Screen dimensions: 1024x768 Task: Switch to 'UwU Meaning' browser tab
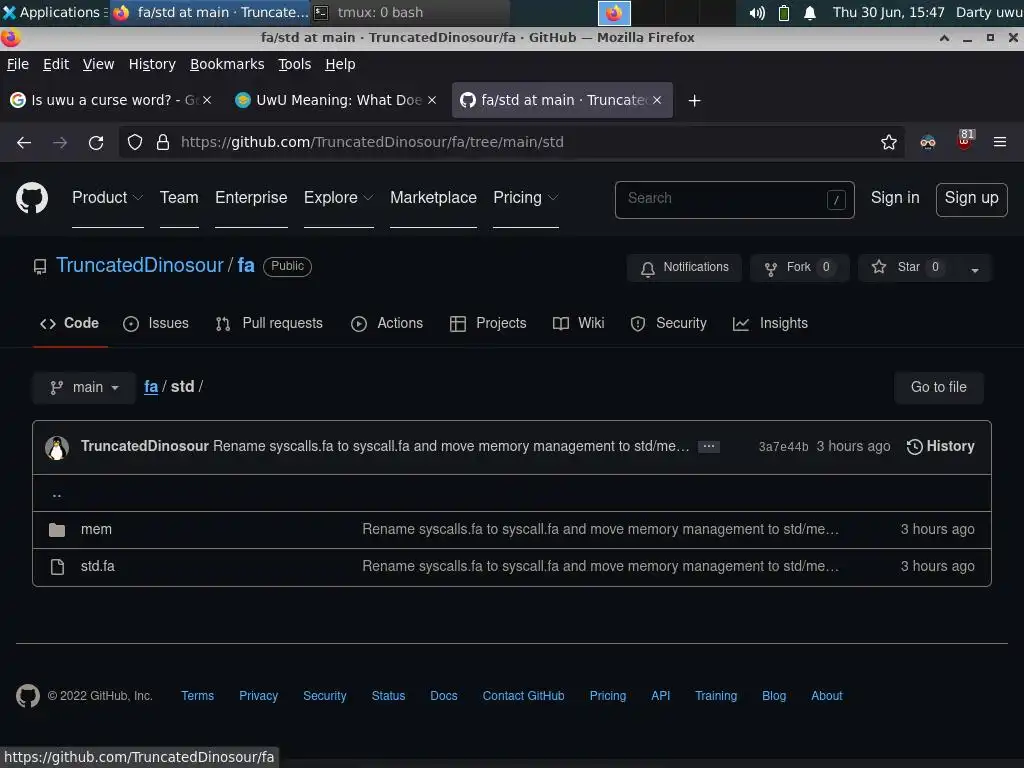(335, 100)
